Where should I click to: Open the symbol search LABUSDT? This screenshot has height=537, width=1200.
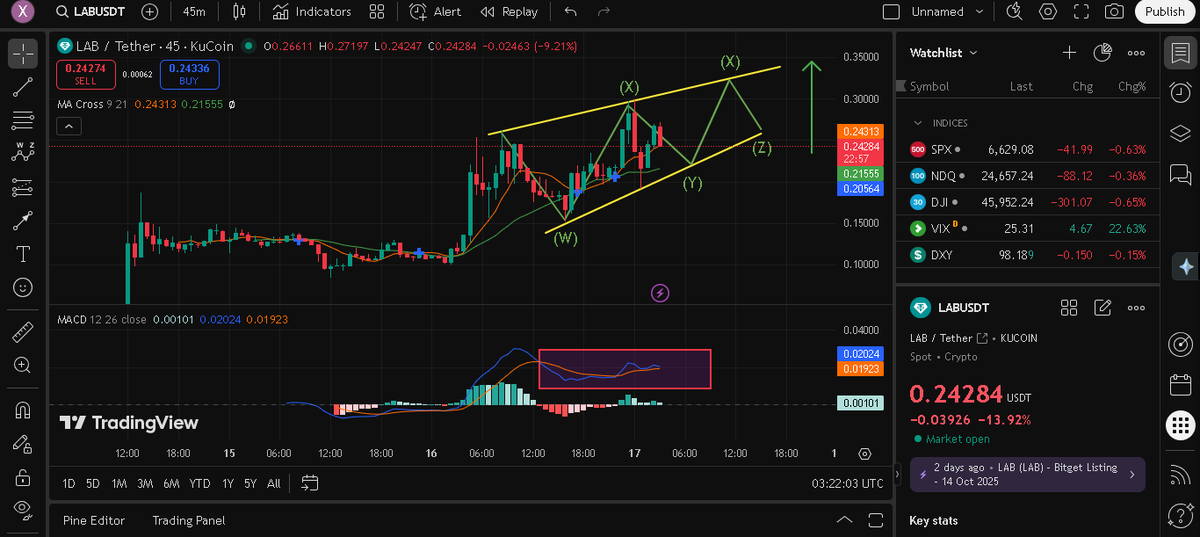[x=90, y=12]
